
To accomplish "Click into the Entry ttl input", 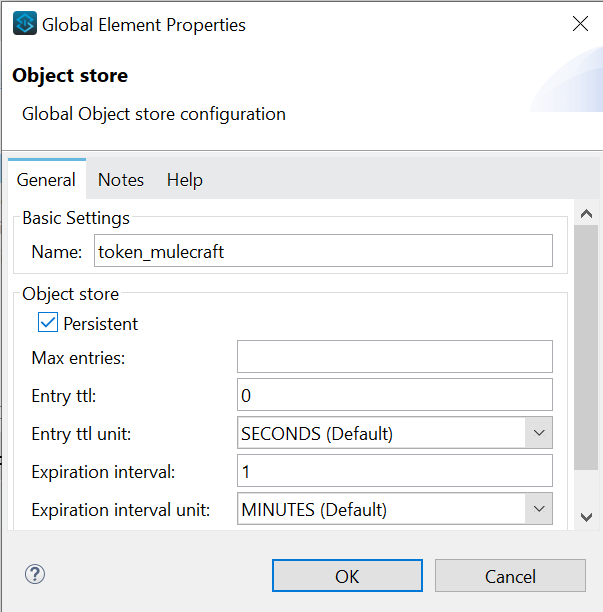I will tap(394, 395).
